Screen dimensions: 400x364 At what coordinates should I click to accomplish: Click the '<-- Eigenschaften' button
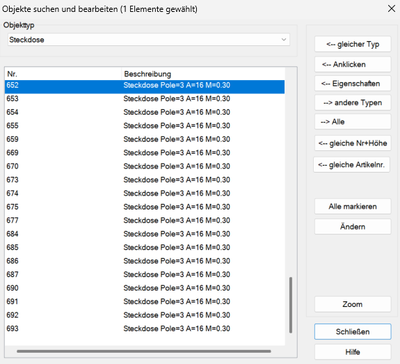(x=353, y=84)
